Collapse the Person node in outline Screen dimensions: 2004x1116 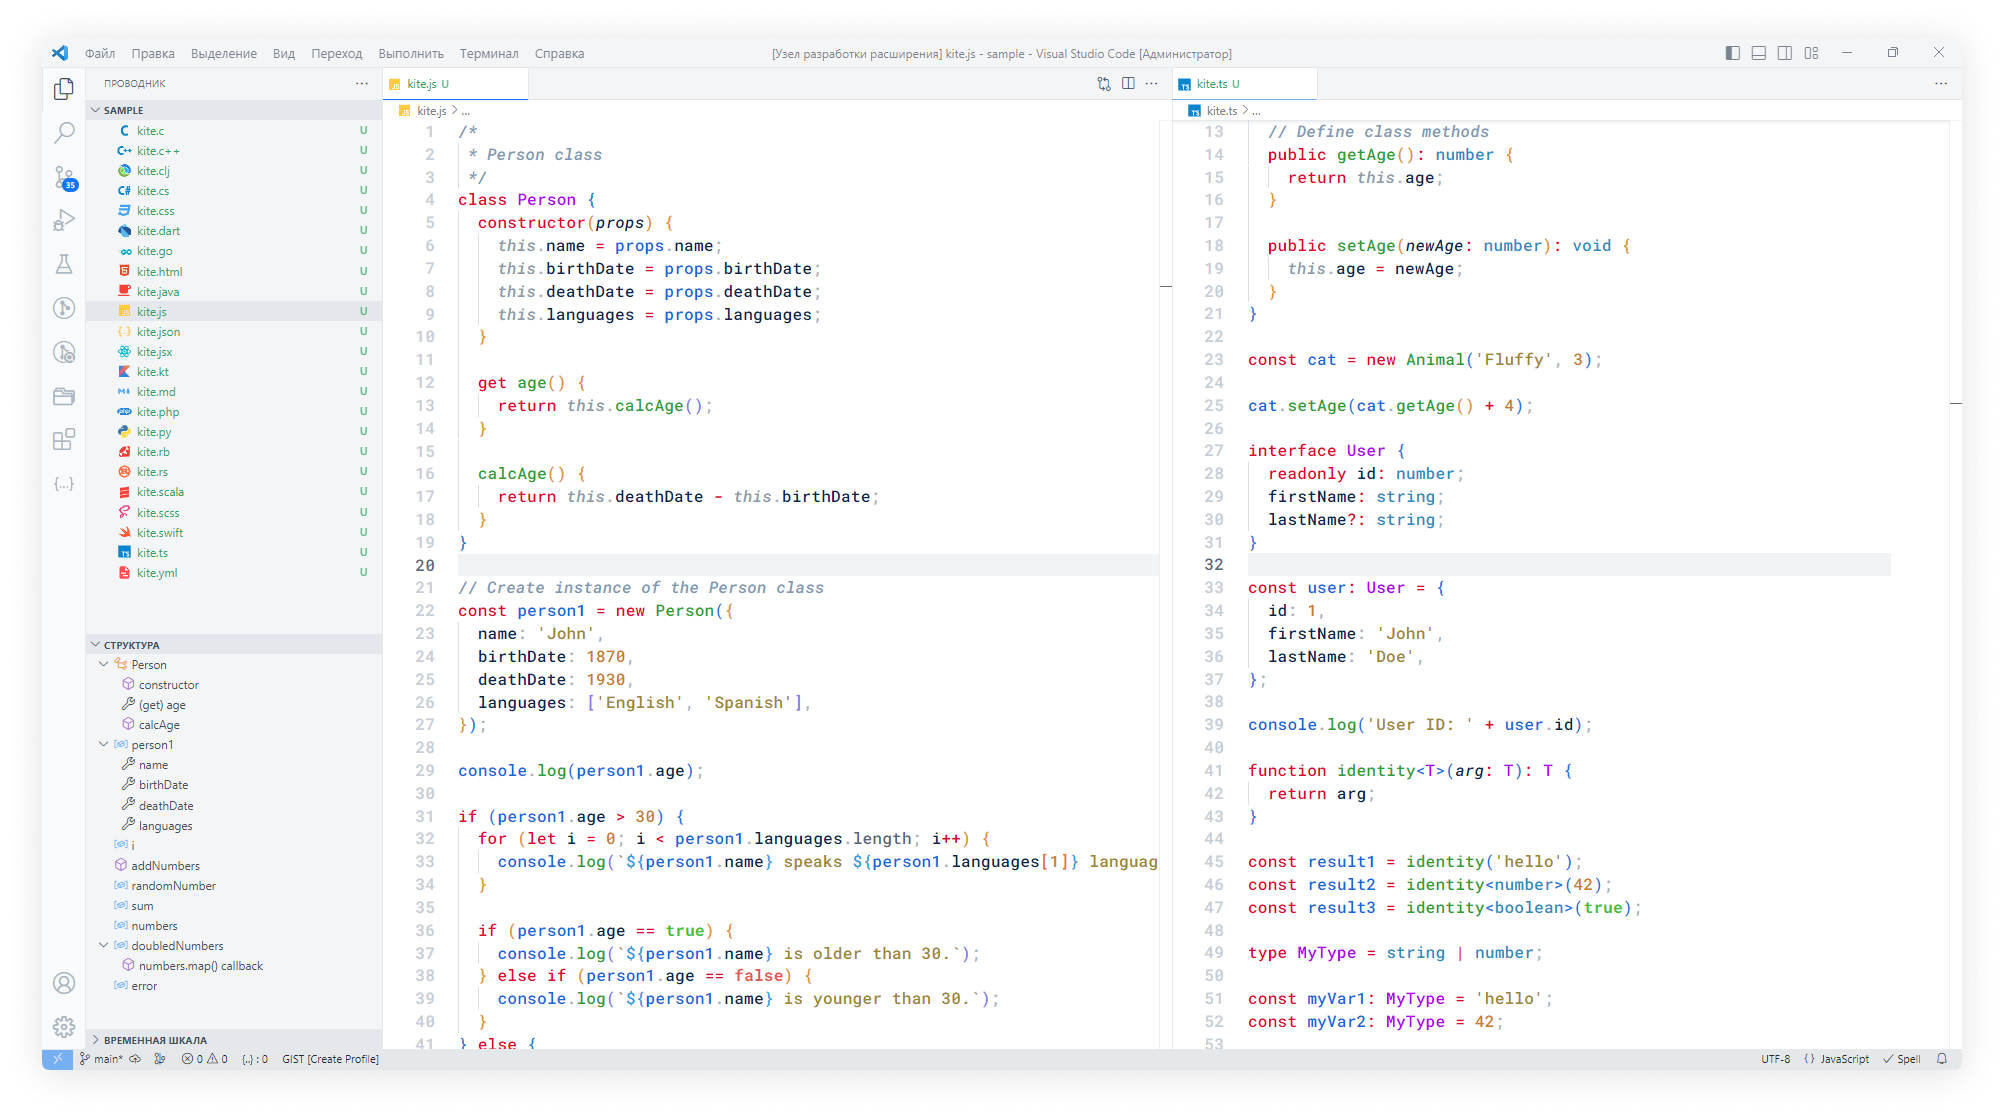point(104,664)
